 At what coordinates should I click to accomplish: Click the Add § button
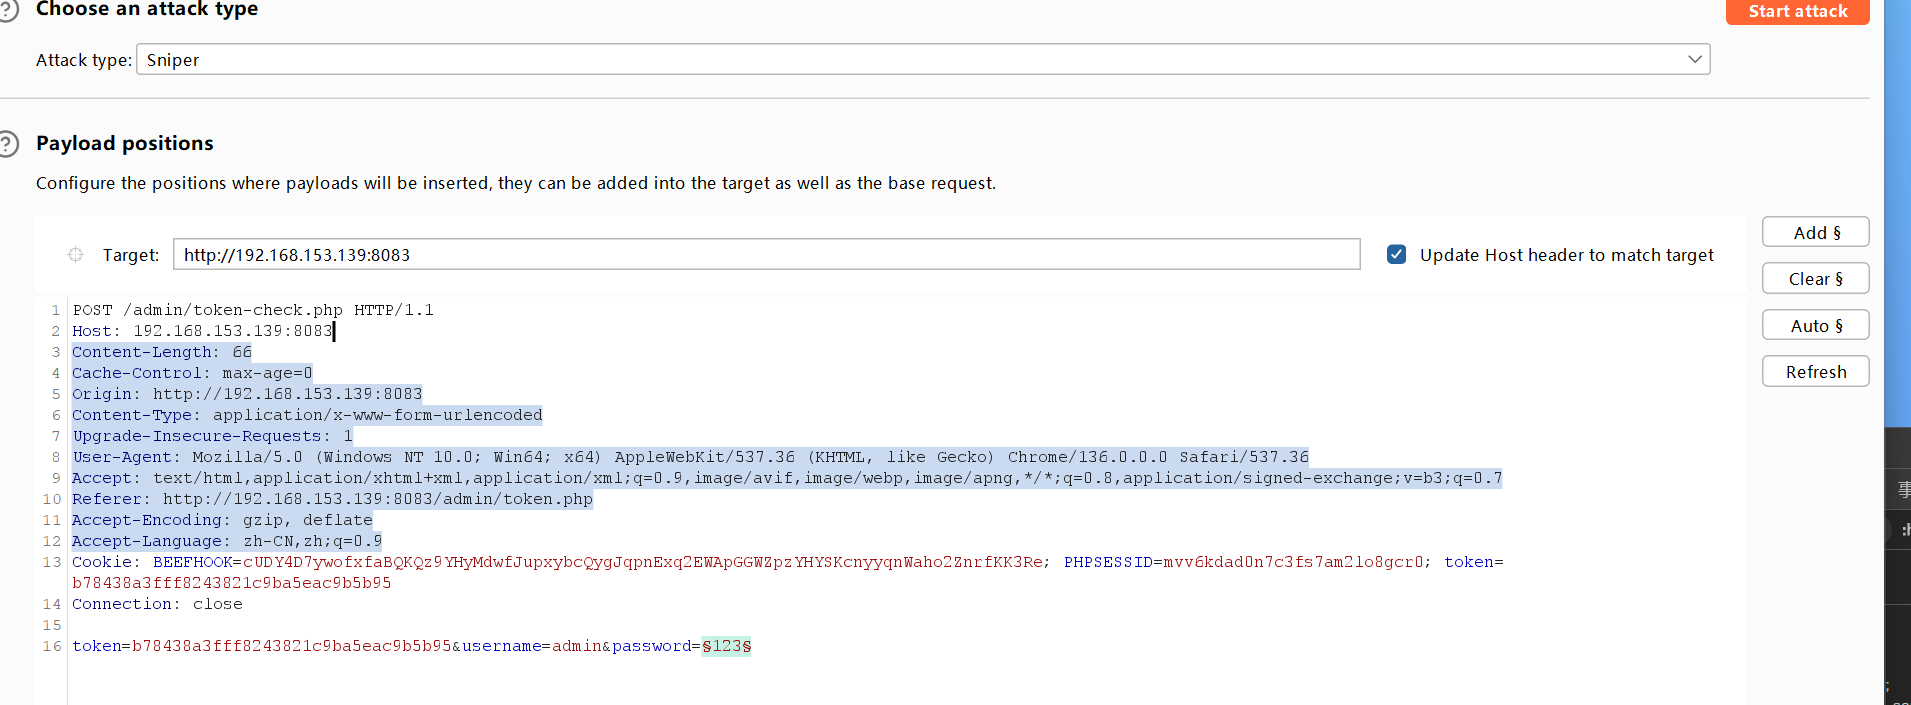tap(1815, 232)
